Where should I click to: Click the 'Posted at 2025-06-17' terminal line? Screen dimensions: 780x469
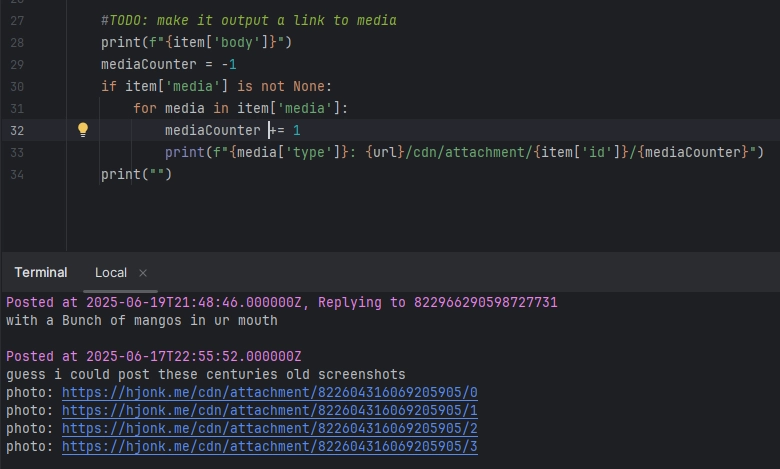[154, 356]
